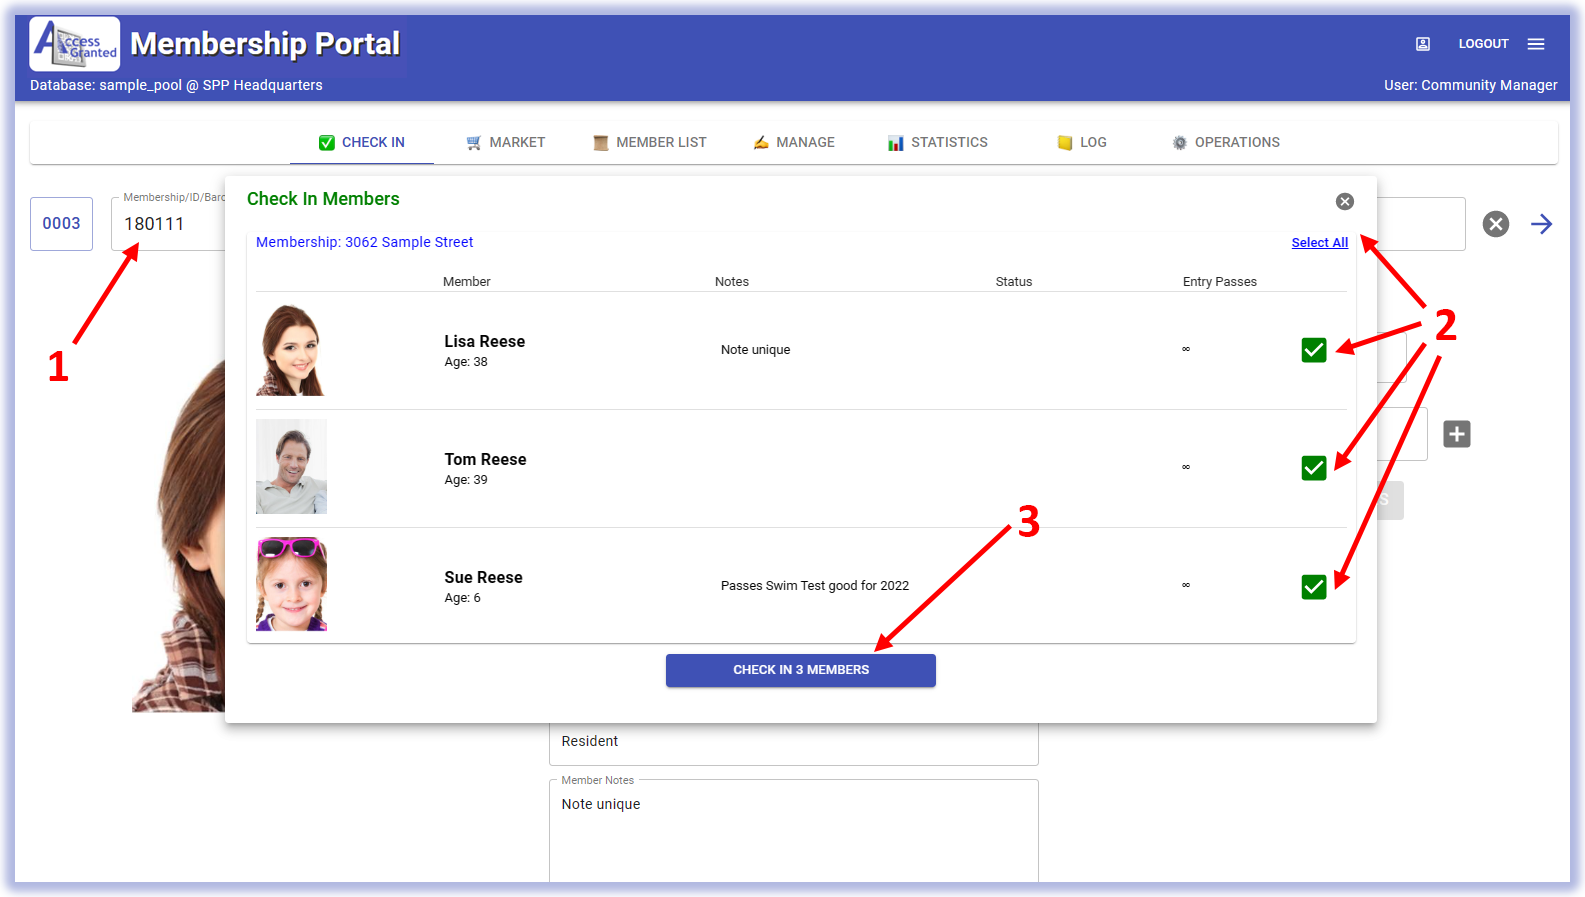Viewport: 1585px width, 897px height.
Task: Click the gray plus icon button
Action: (1457, 434)
